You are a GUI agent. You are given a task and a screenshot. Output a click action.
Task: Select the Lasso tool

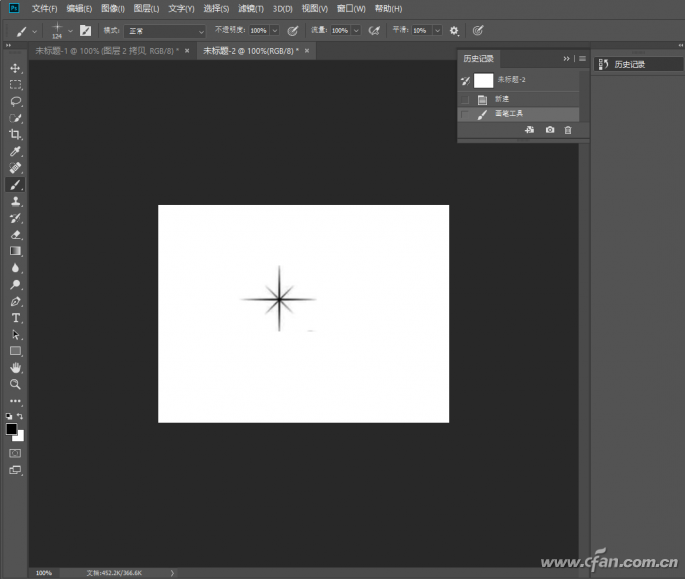click(15, 101)
